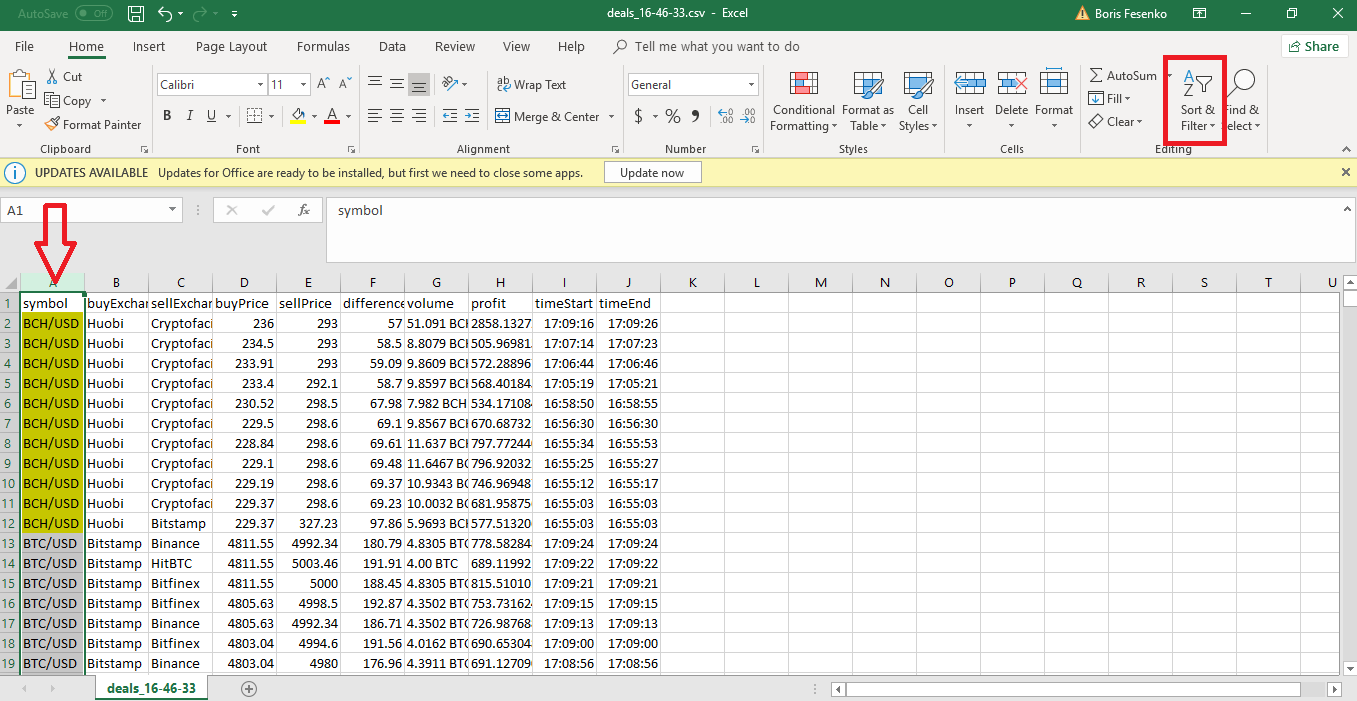
Task: Open Customize Quick Access Toolbar dropdown
Action: [234, 14]
